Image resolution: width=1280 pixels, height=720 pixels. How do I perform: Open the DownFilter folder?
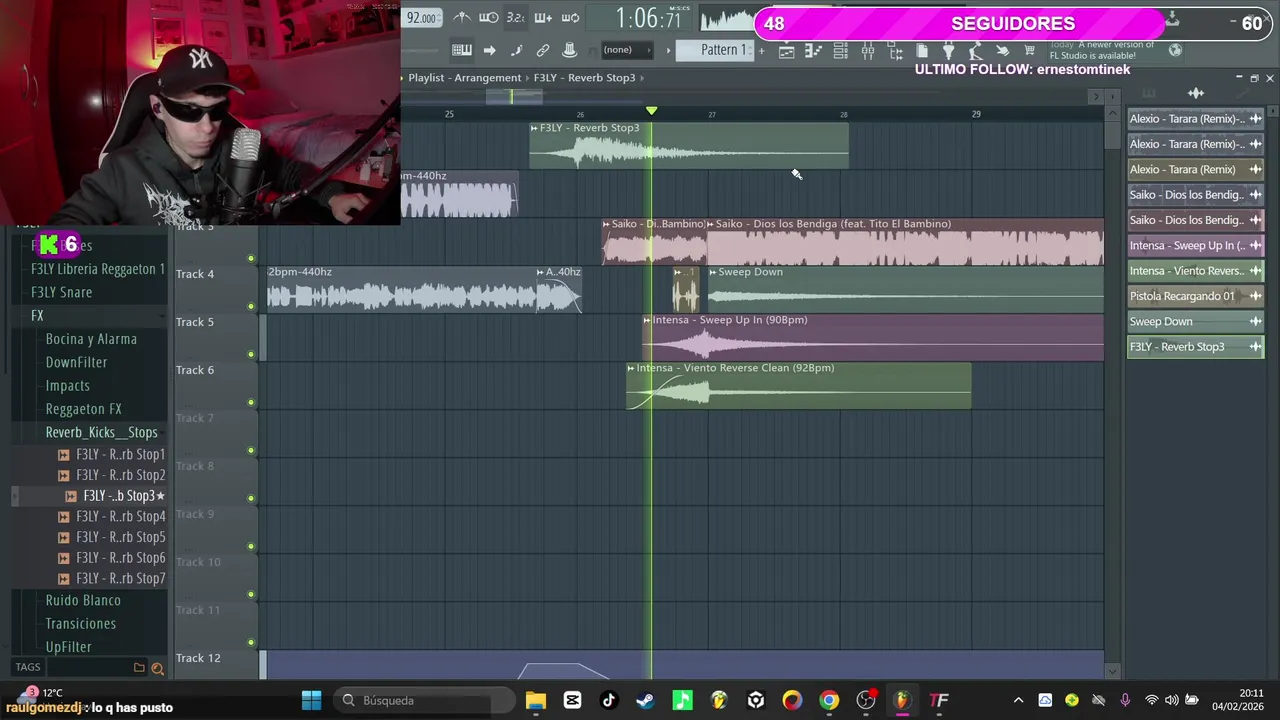click(76, 362)
